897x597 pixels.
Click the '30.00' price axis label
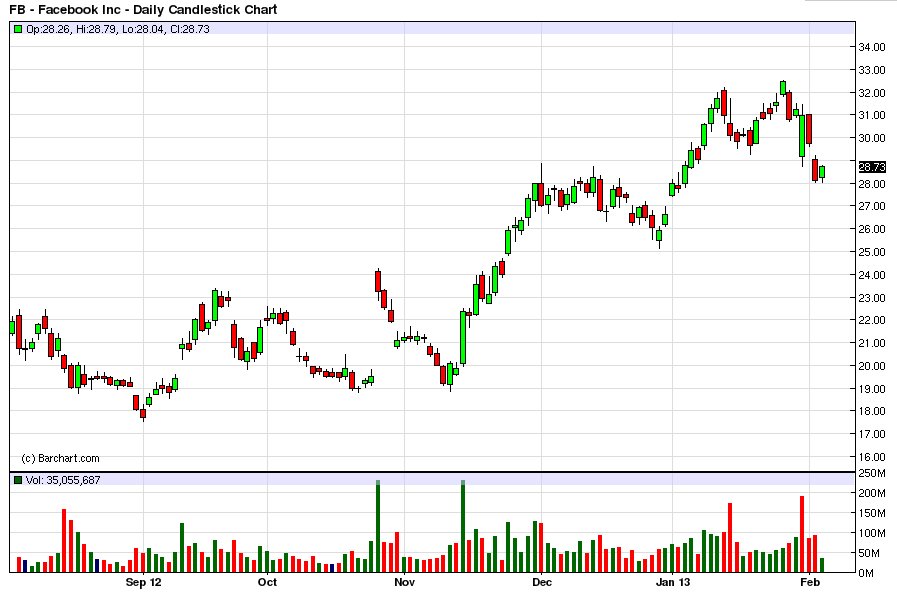(x=871, y=138)
